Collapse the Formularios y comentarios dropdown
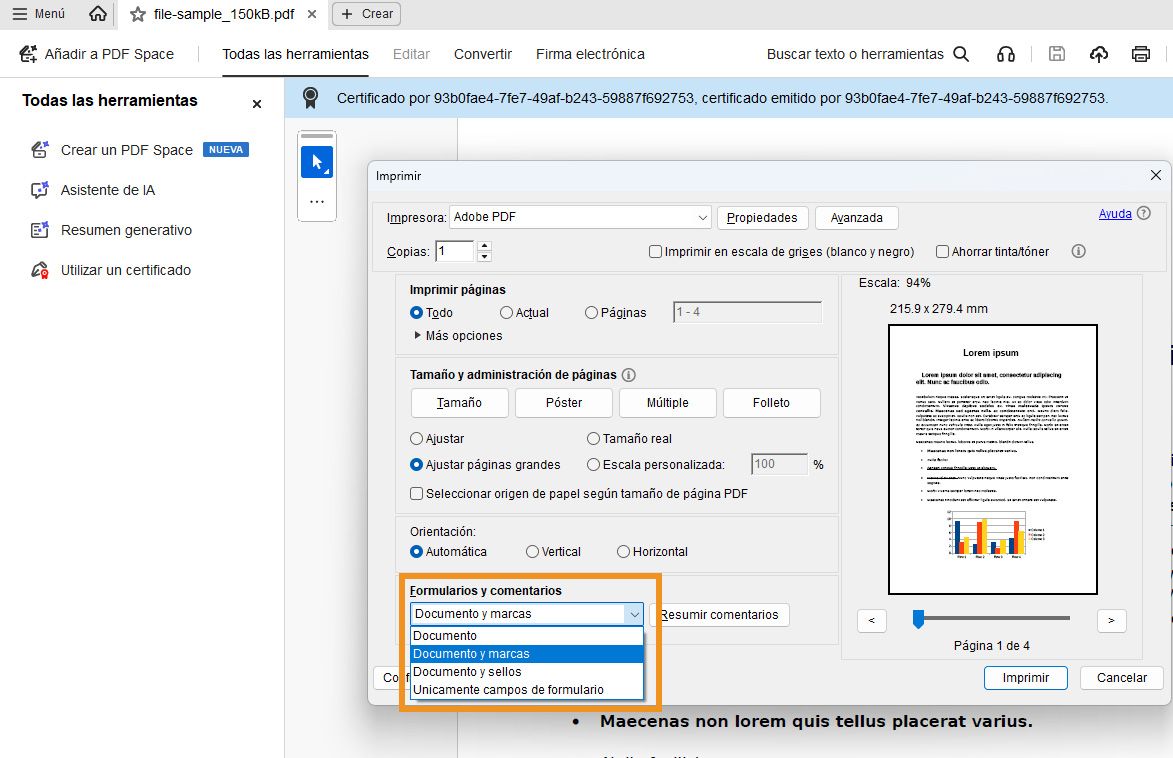This screenshot has height=758, width=1173. [x=634, y=614]
